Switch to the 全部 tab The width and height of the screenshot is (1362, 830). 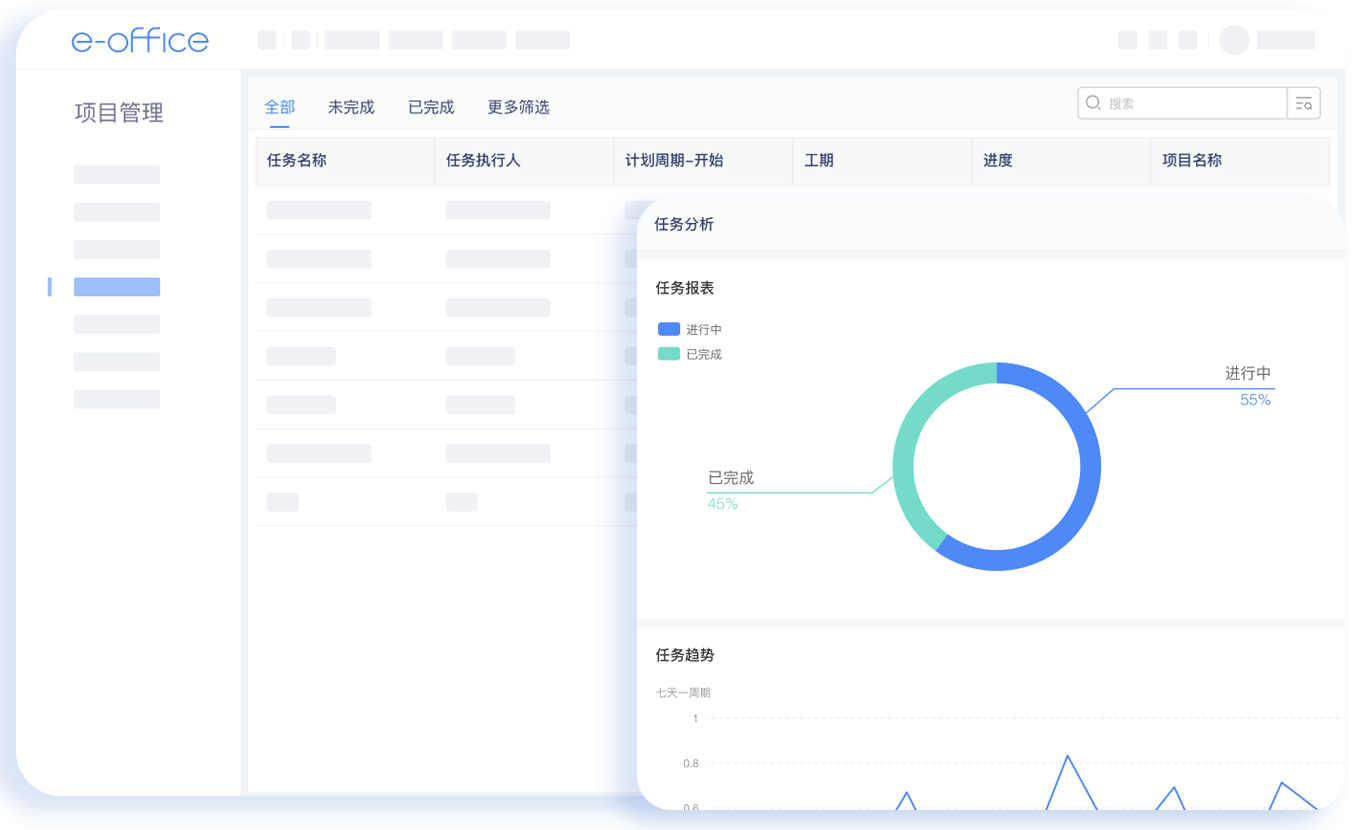click(280, 107)
